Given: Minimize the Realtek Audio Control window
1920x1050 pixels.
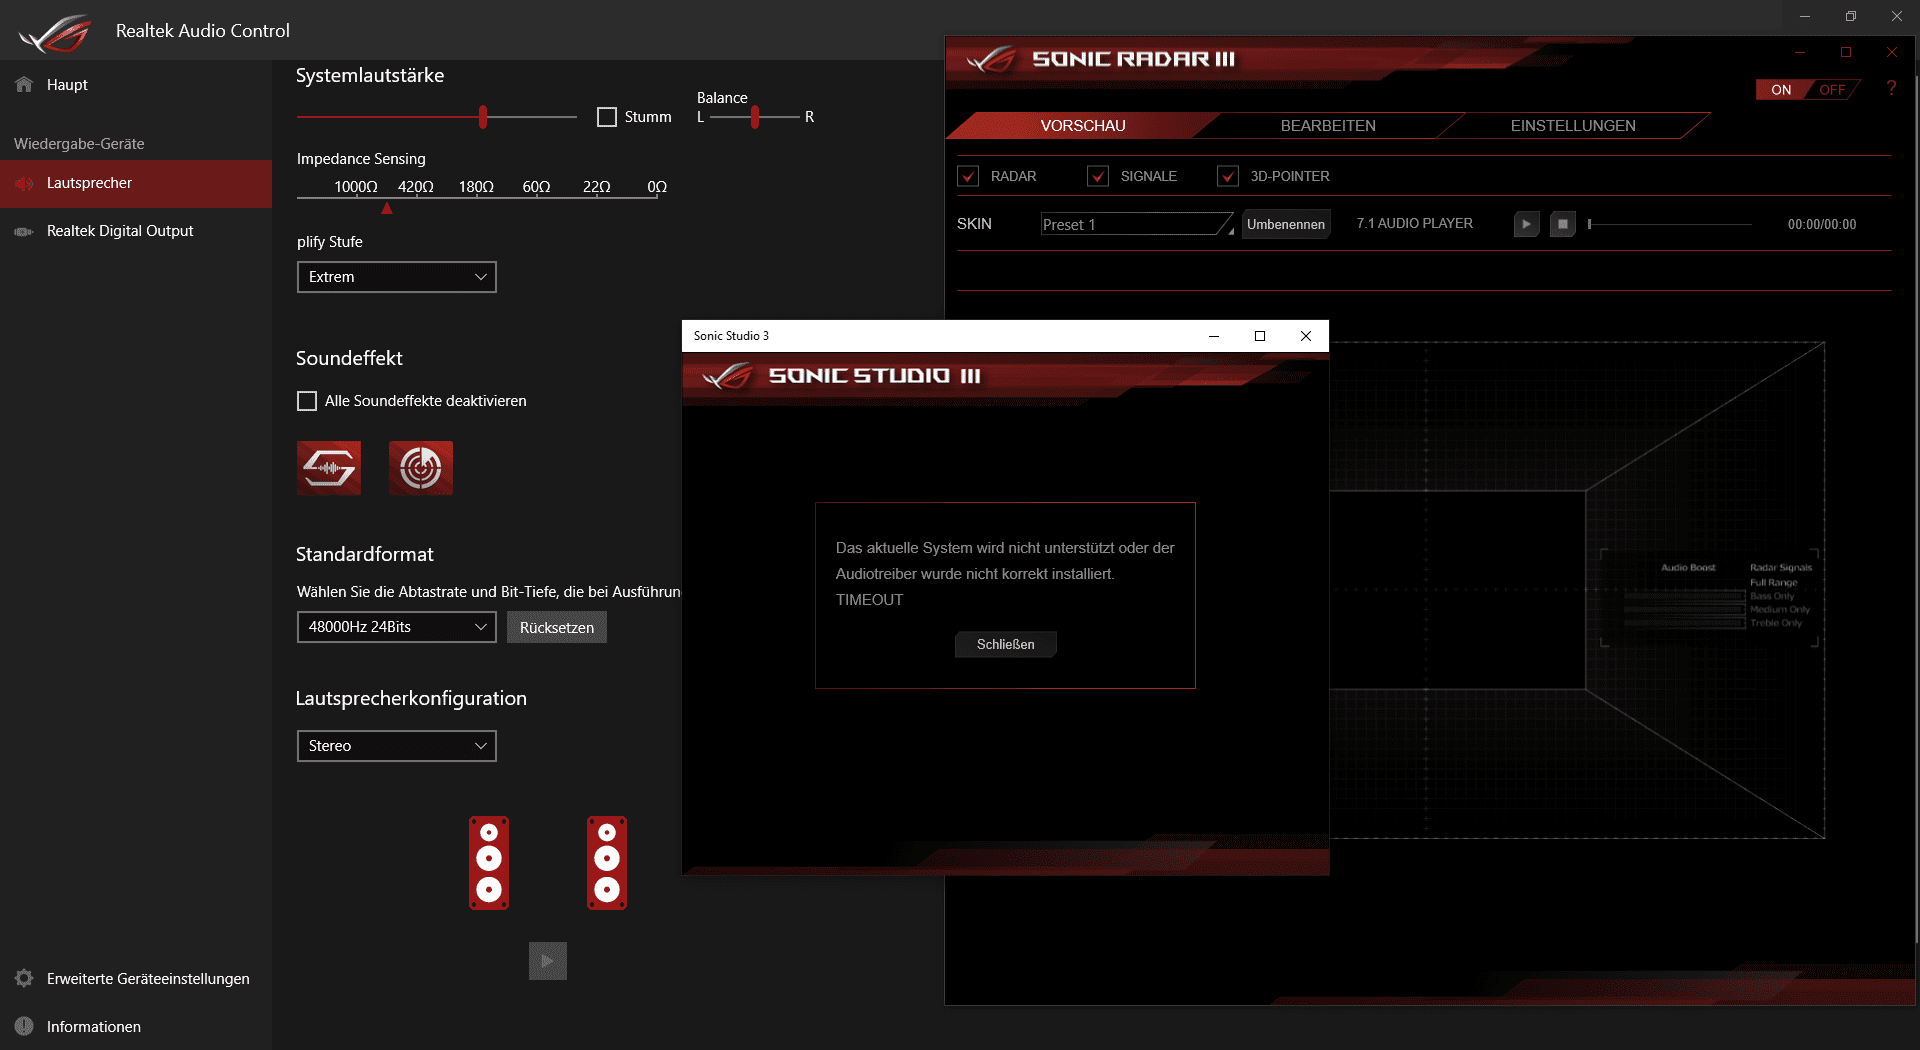Looking at the screenshot, I should tap(1805, 16).
